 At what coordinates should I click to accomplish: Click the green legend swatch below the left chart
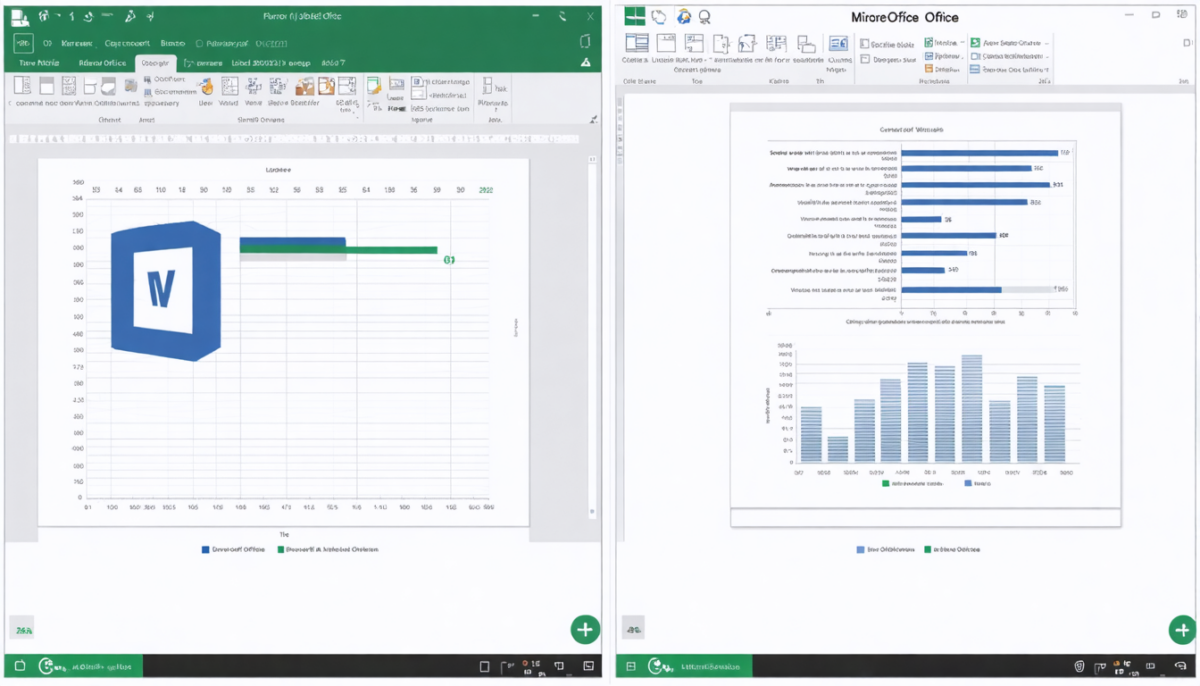280,549
